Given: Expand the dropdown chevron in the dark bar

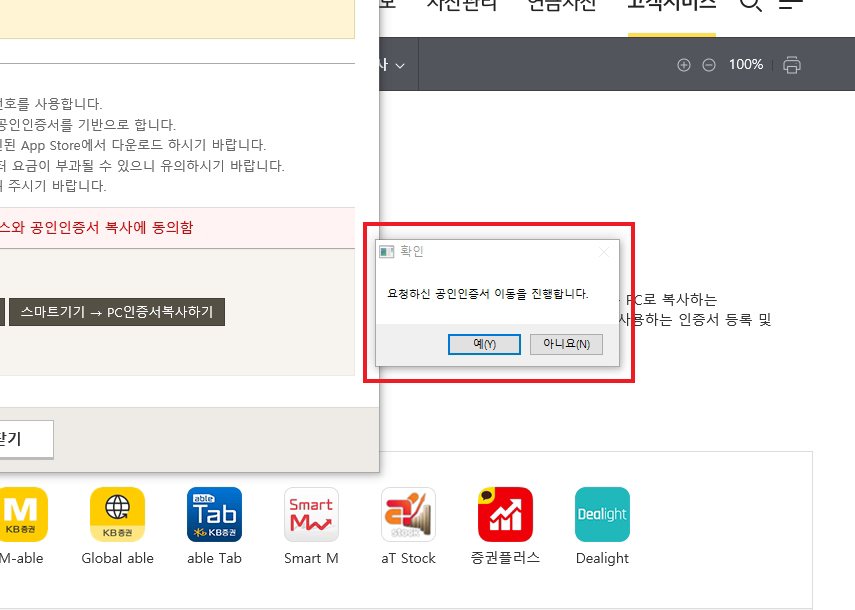Looking at the screenshot, I should [400, 66].
